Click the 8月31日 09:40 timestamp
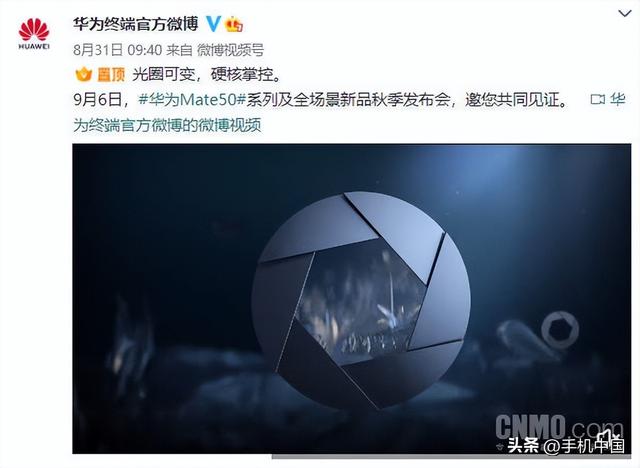The width and height of the screenshot is (640, 468). coord(118,50)
